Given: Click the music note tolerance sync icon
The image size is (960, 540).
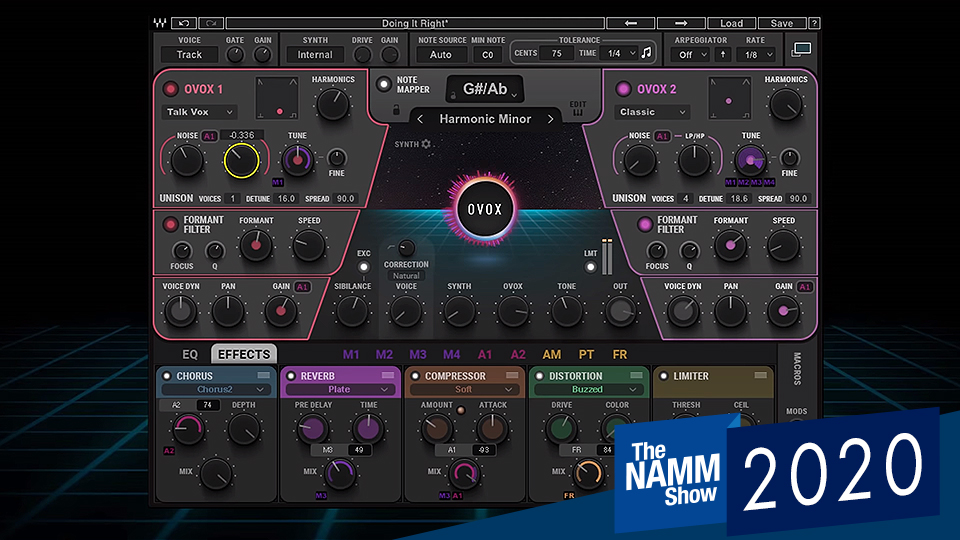Looking at the screenshot, I should (x=646, y=53).
